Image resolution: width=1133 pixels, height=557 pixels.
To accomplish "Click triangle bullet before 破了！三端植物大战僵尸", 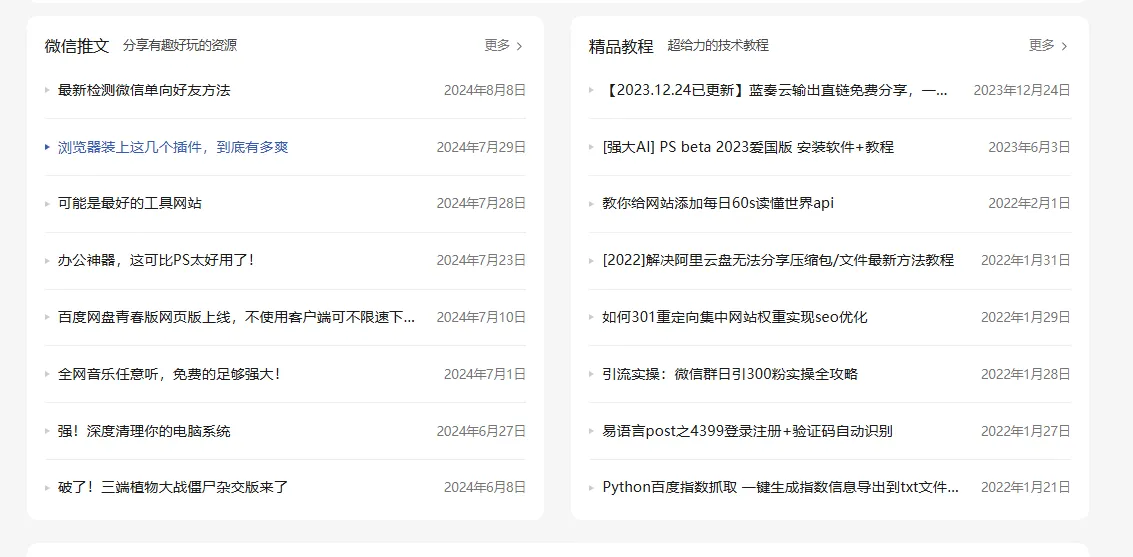I will tap(47, 488).
